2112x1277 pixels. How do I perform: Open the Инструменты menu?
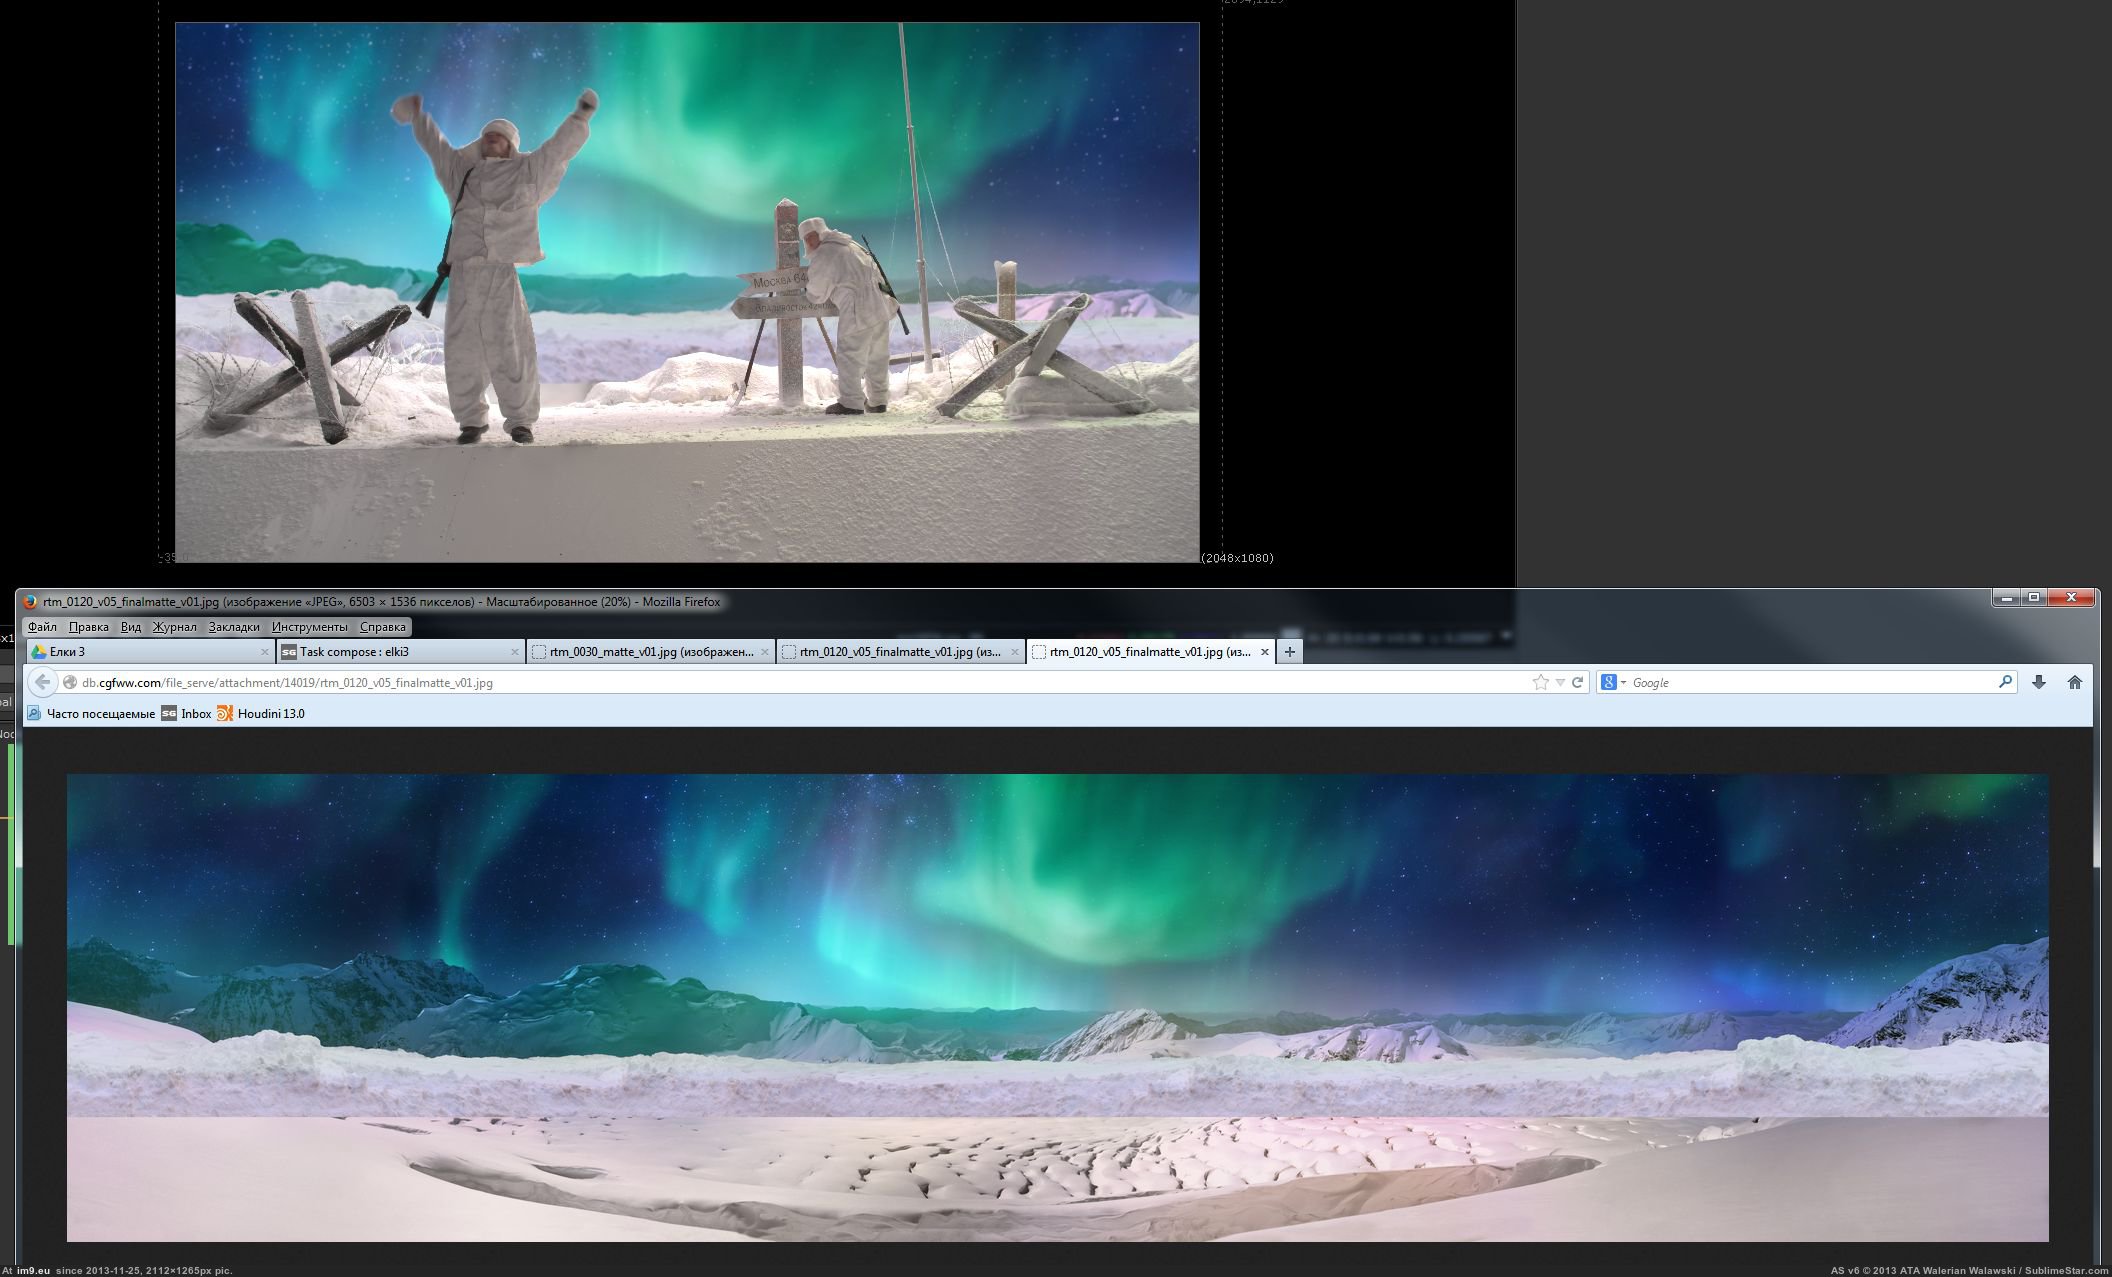[x=309, y=627]
